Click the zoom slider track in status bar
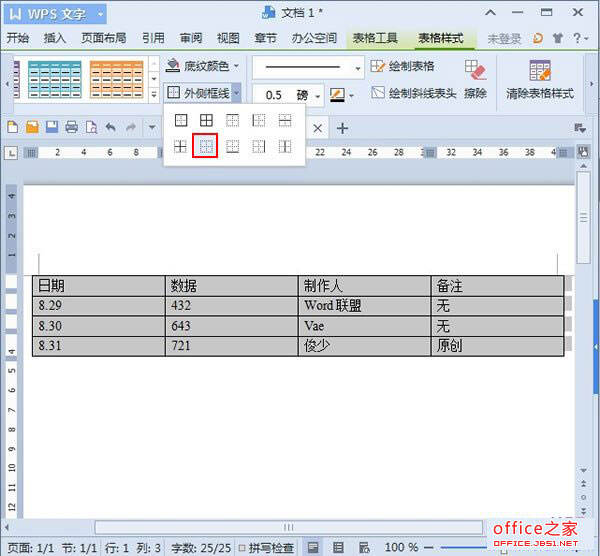 coord(463,548)
